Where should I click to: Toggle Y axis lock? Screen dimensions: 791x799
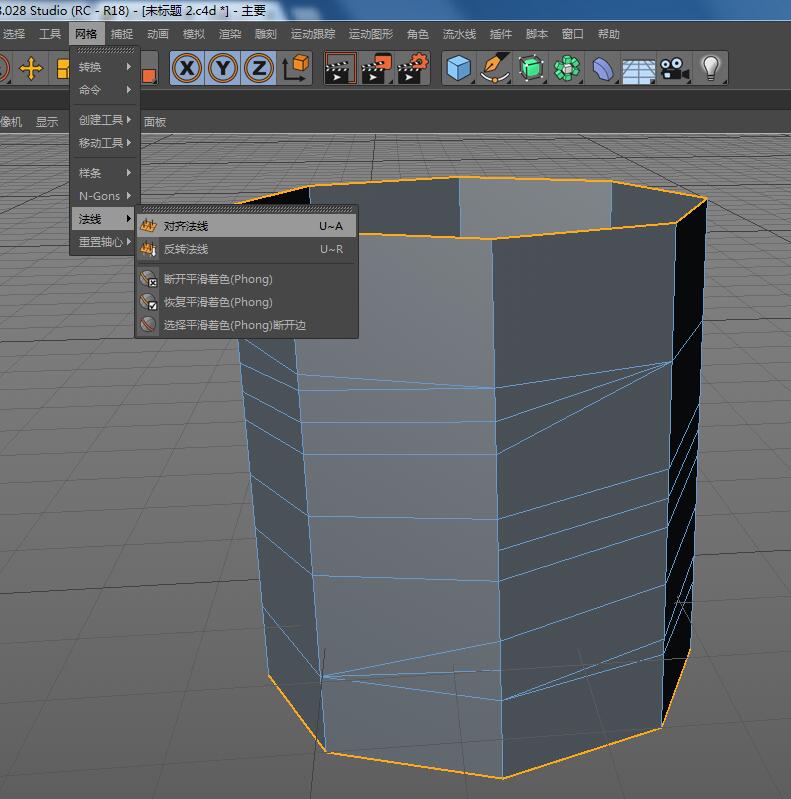coord(223,69)
